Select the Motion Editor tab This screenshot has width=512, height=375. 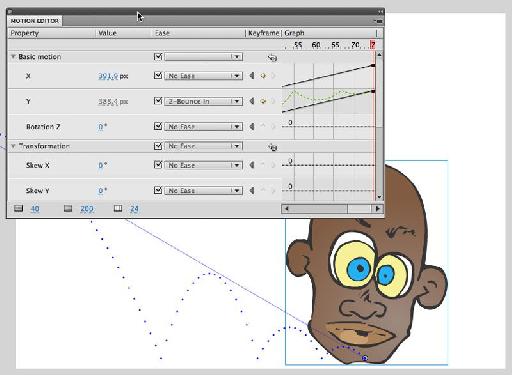(34, 21)
